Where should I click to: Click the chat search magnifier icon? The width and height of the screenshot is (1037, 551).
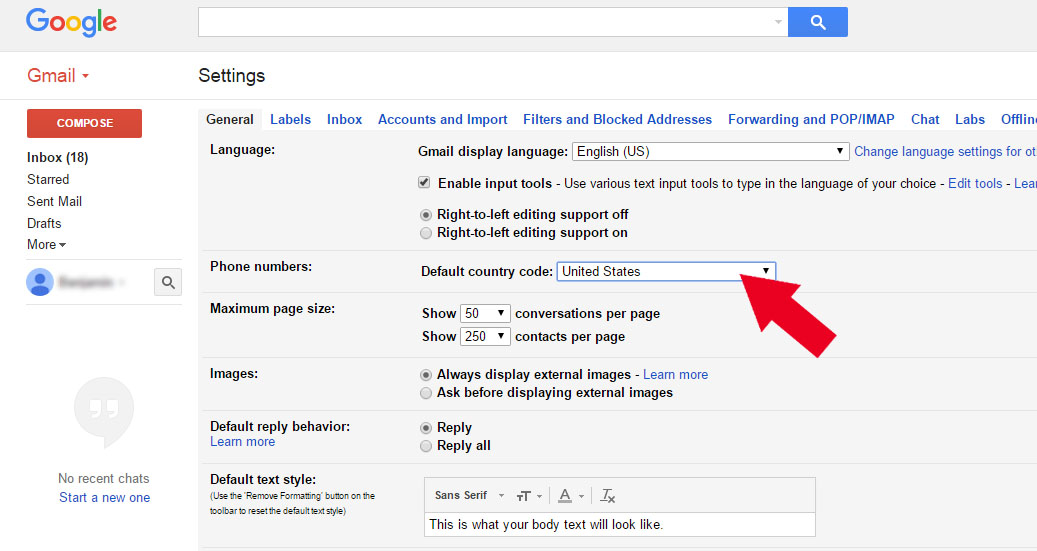(x=168, y=282)
